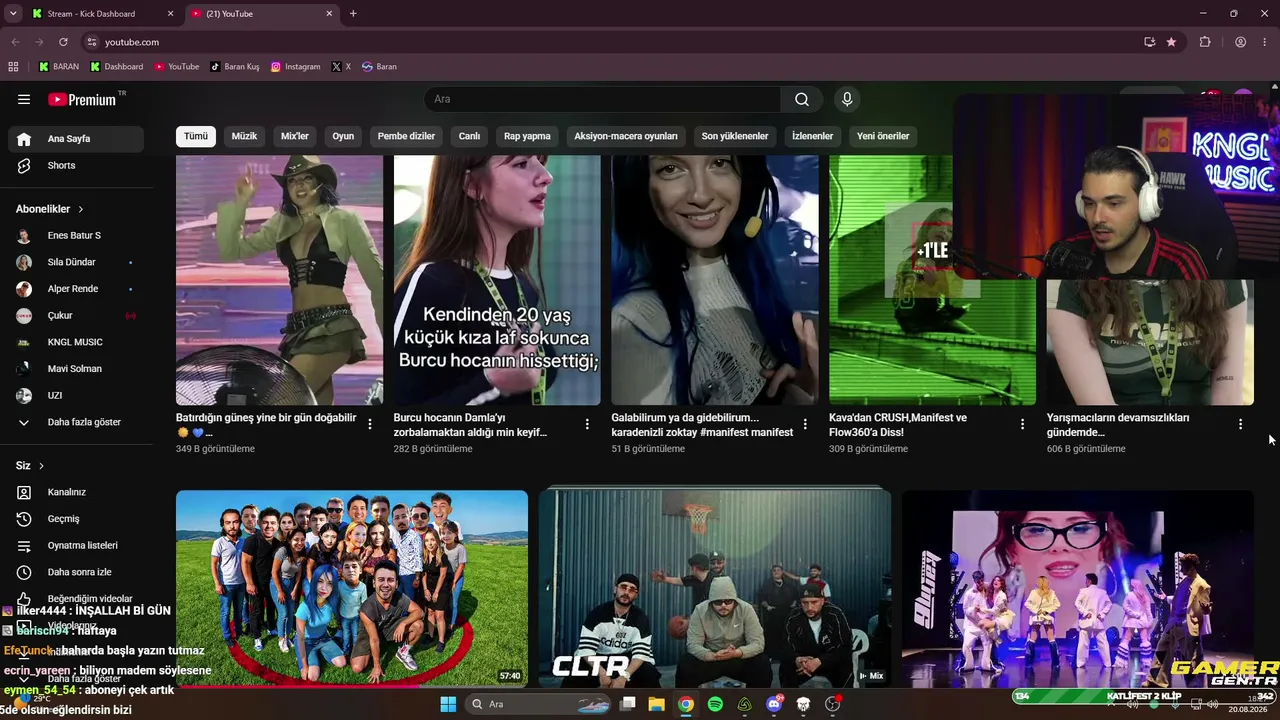Play the 57:40 group video thumbnail
This screenshot has width=1280, height=720.
click(x=352, y=588)
